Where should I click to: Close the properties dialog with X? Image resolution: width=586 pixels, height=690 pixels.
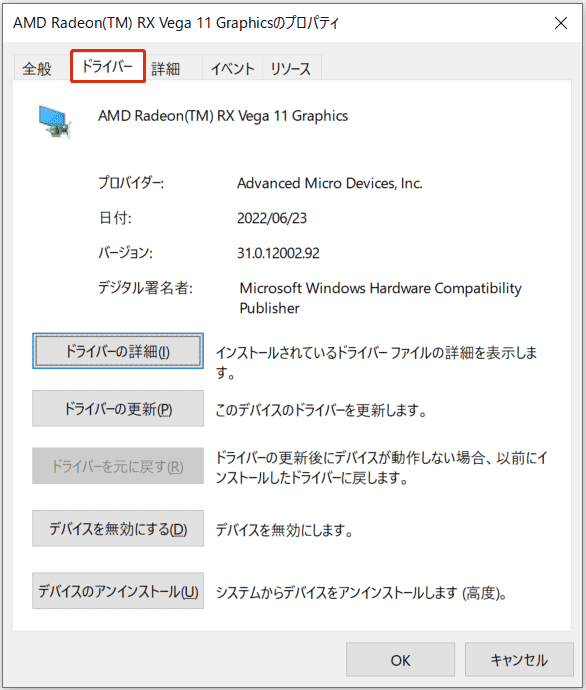click(561, 23)
